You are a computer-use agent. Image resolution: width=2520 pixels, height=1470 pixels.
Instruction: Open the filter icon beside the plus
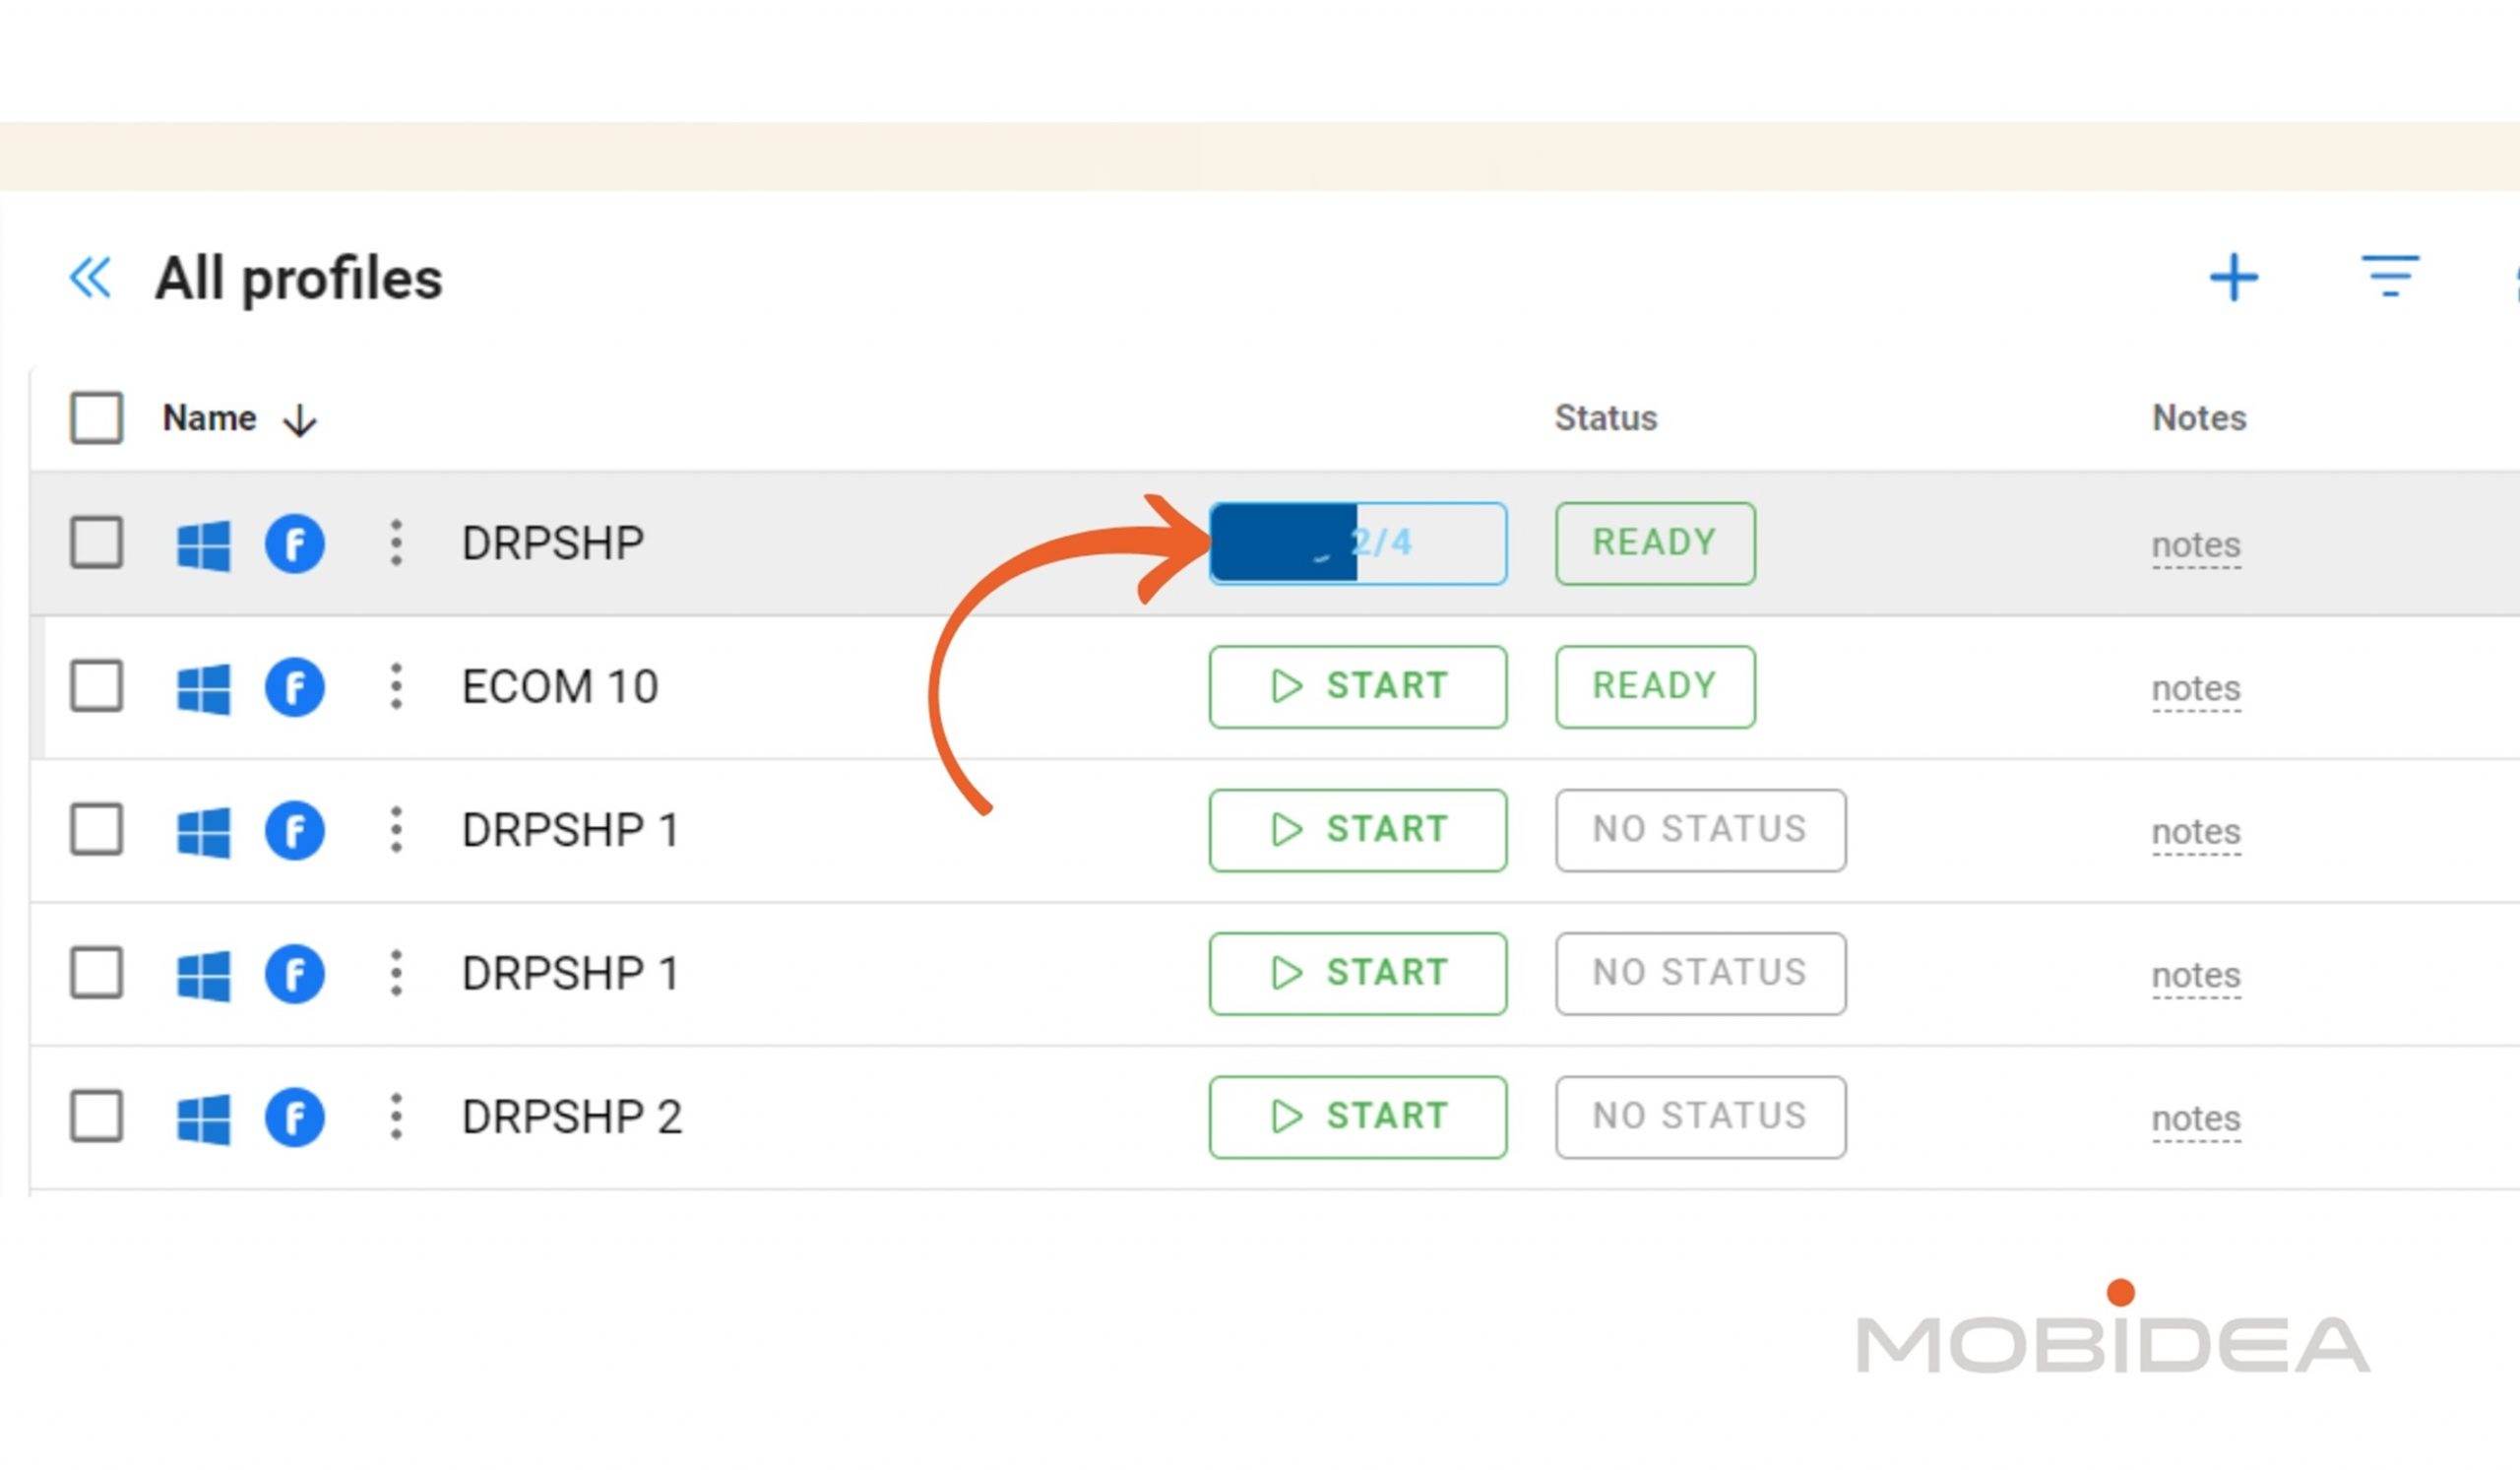pos(2390,276)
